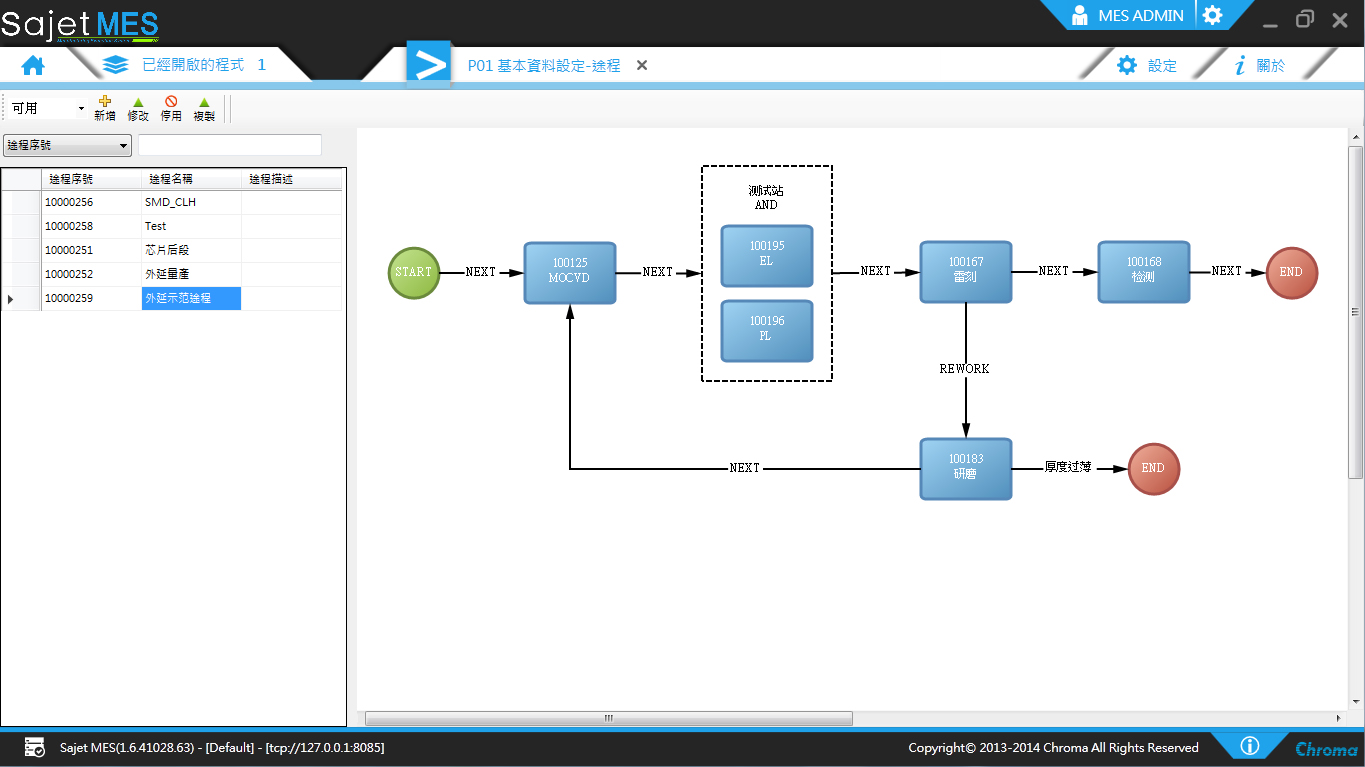Select the 100168 process node
Viewport: 1365px width, 767px height.
click(1144, 272)
